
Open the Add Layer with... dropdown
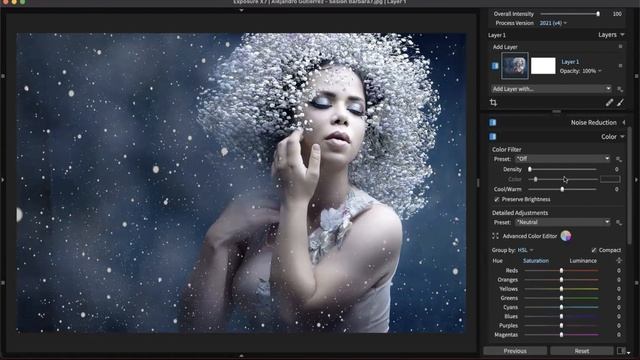(551, 89)
